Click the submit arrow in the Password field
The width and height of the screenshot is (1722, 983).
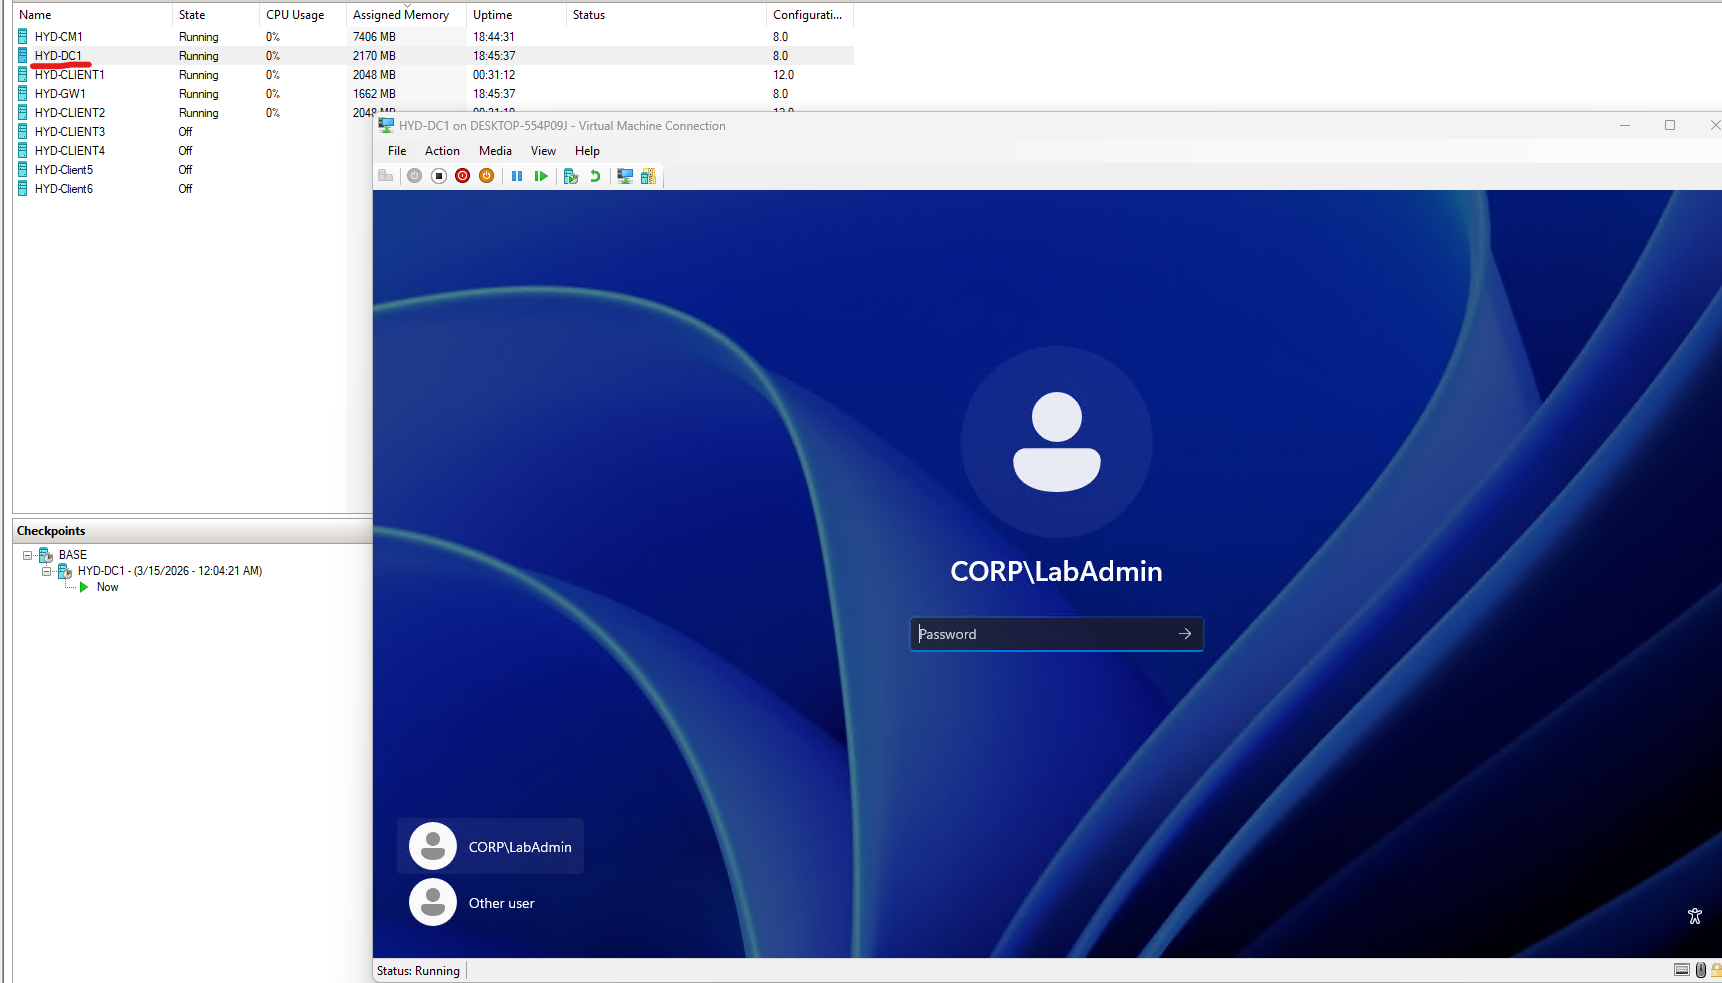tap(1185, 634)
